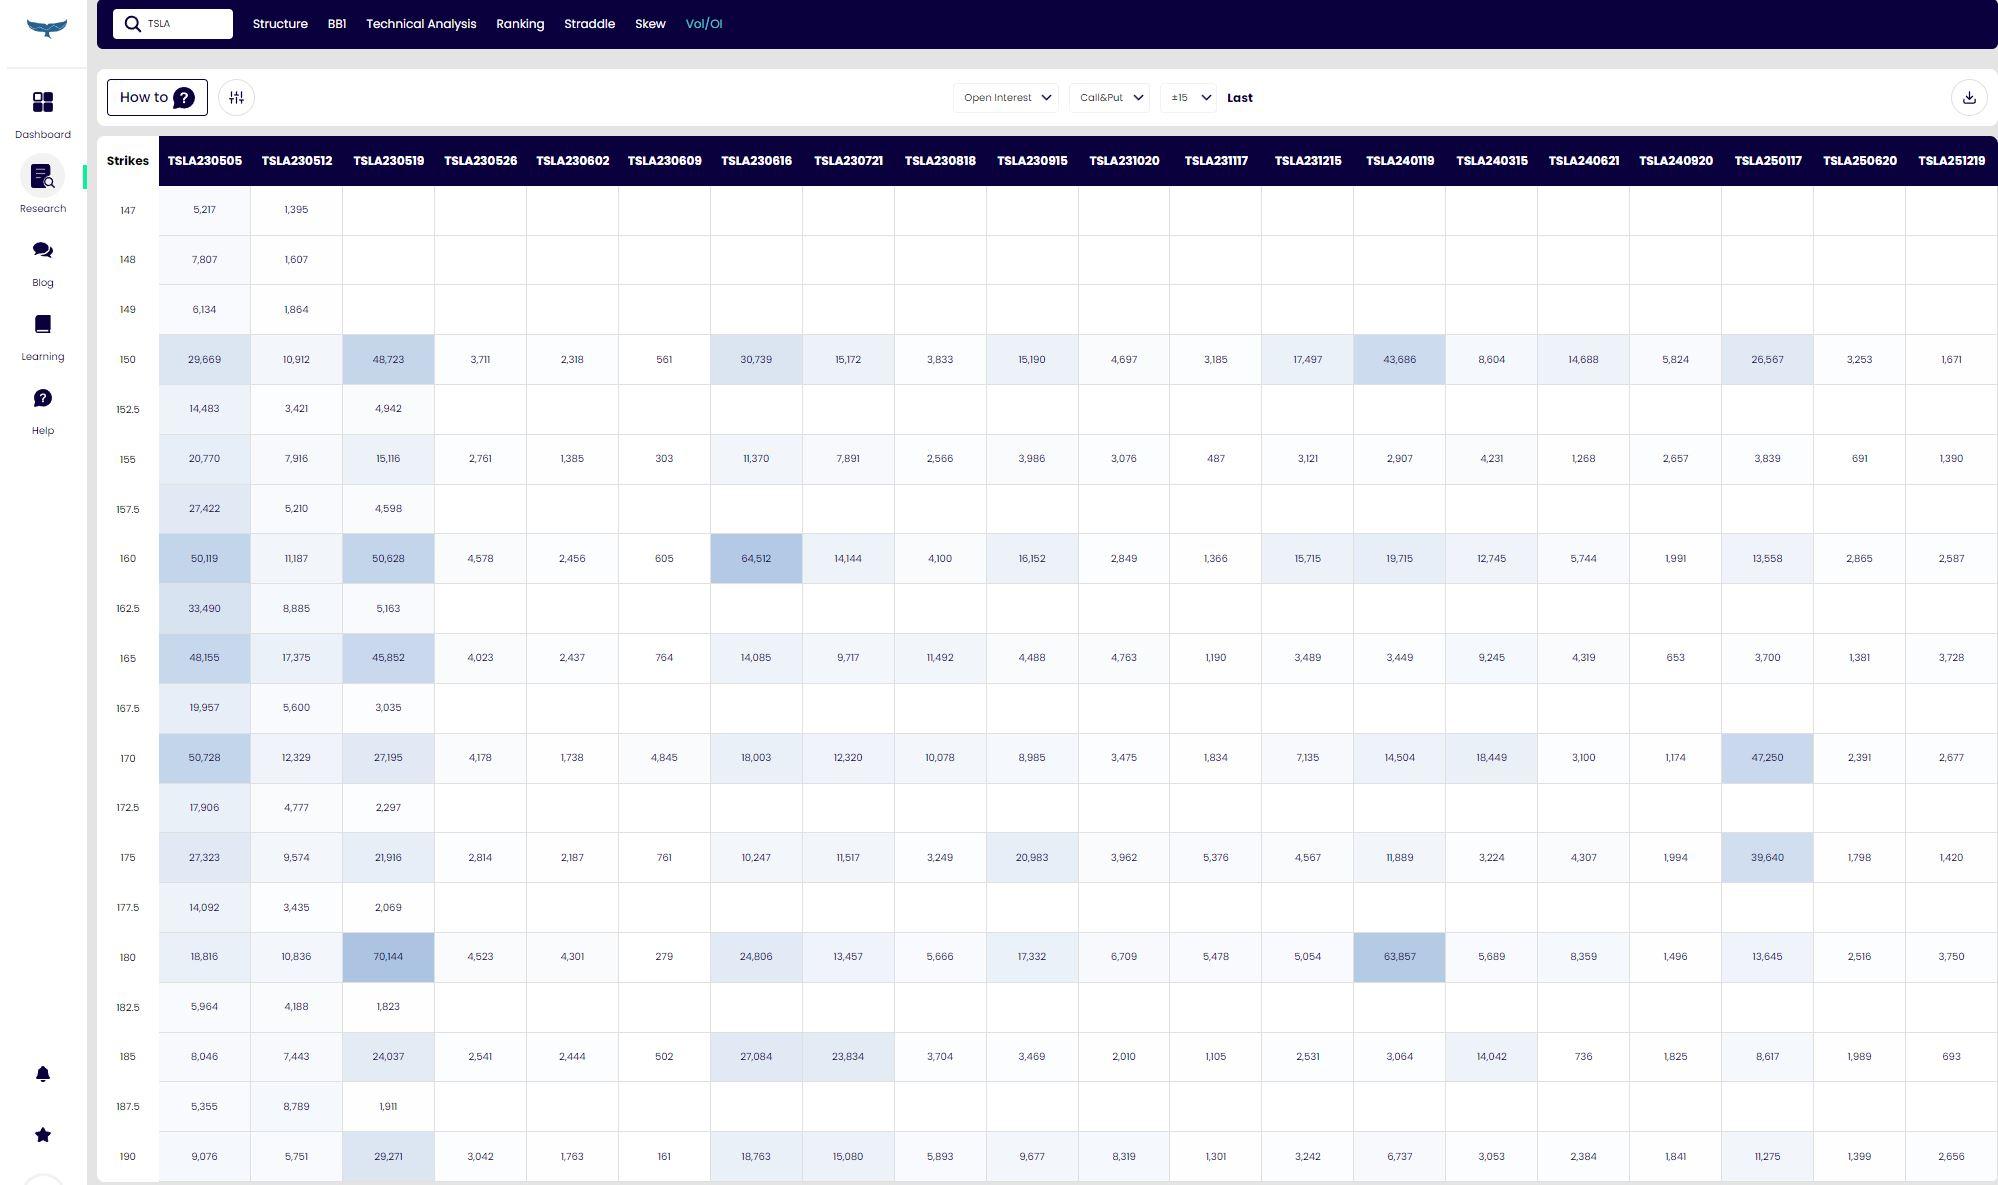
Task: Open the Learning book icon
Action: tap(43, 325)
